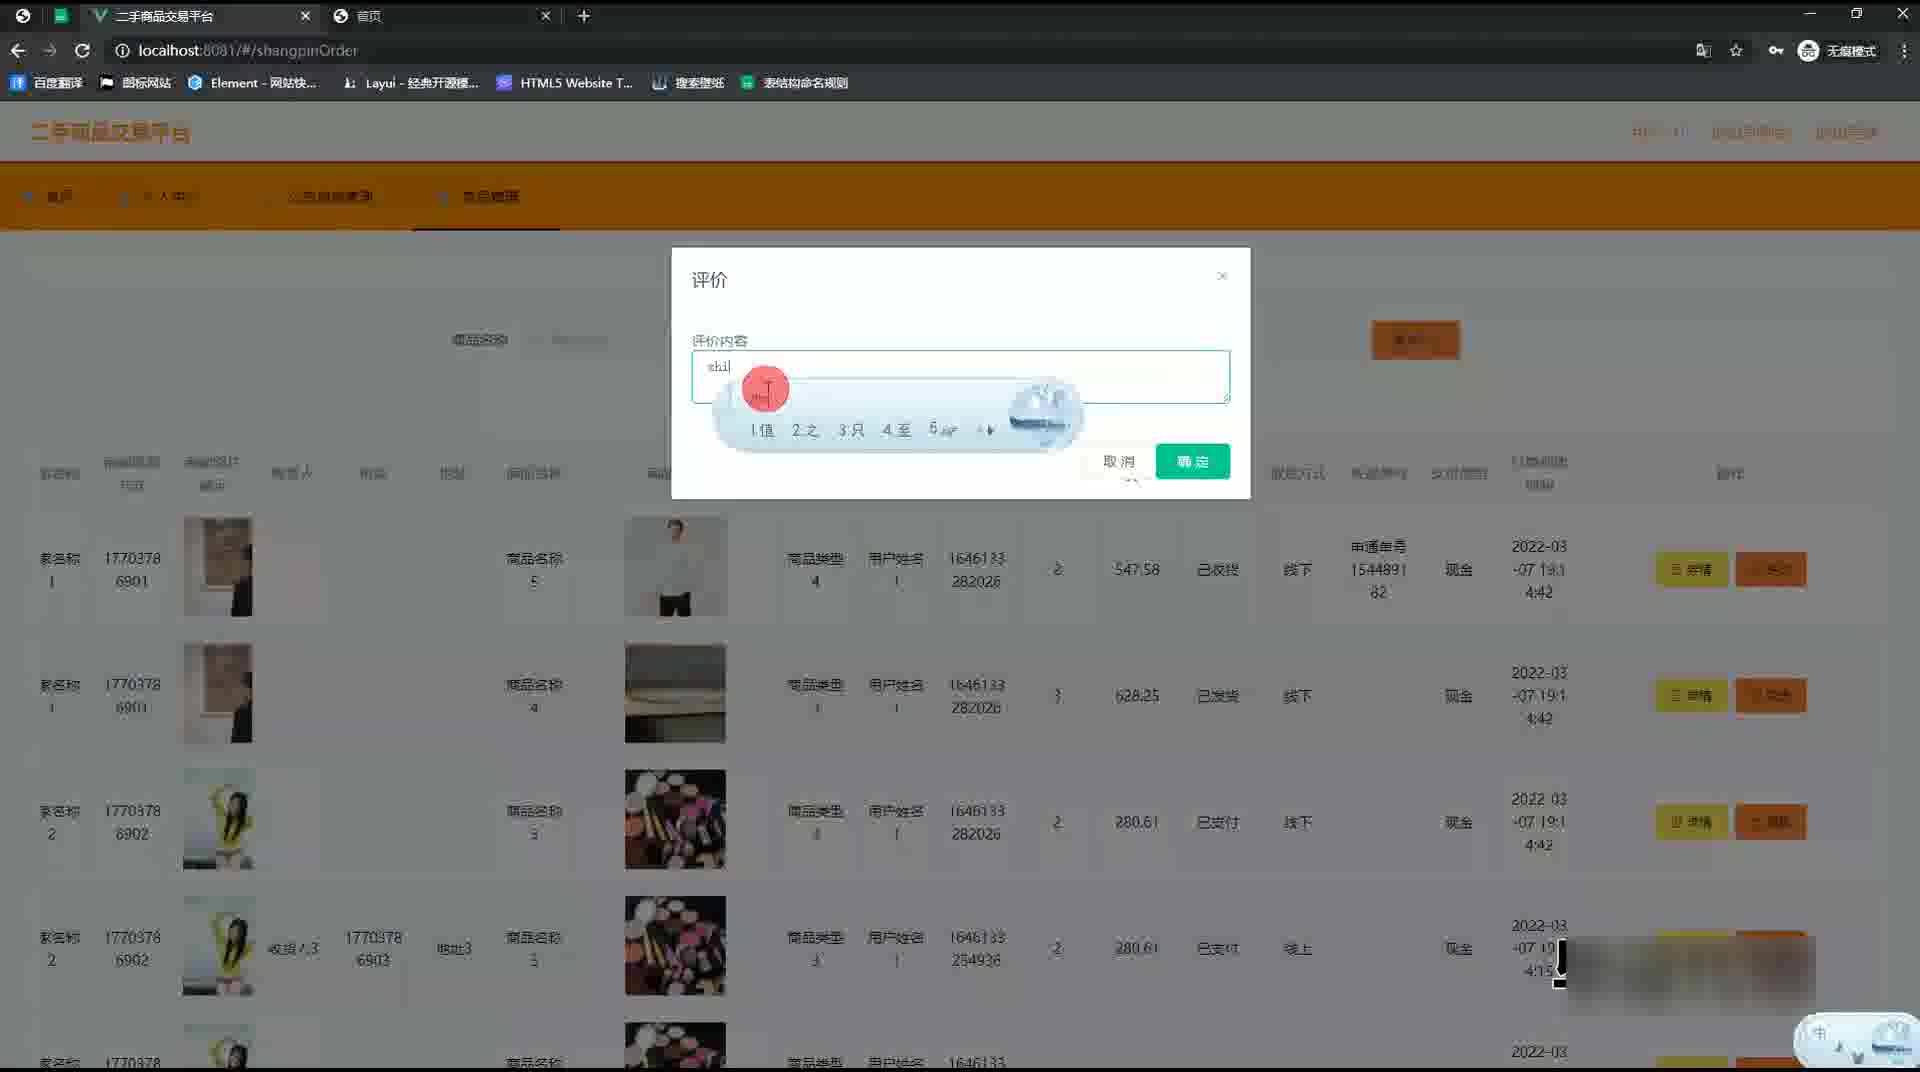
Task: Open the Chrome three-dot menu
Action: point(1903,50)
